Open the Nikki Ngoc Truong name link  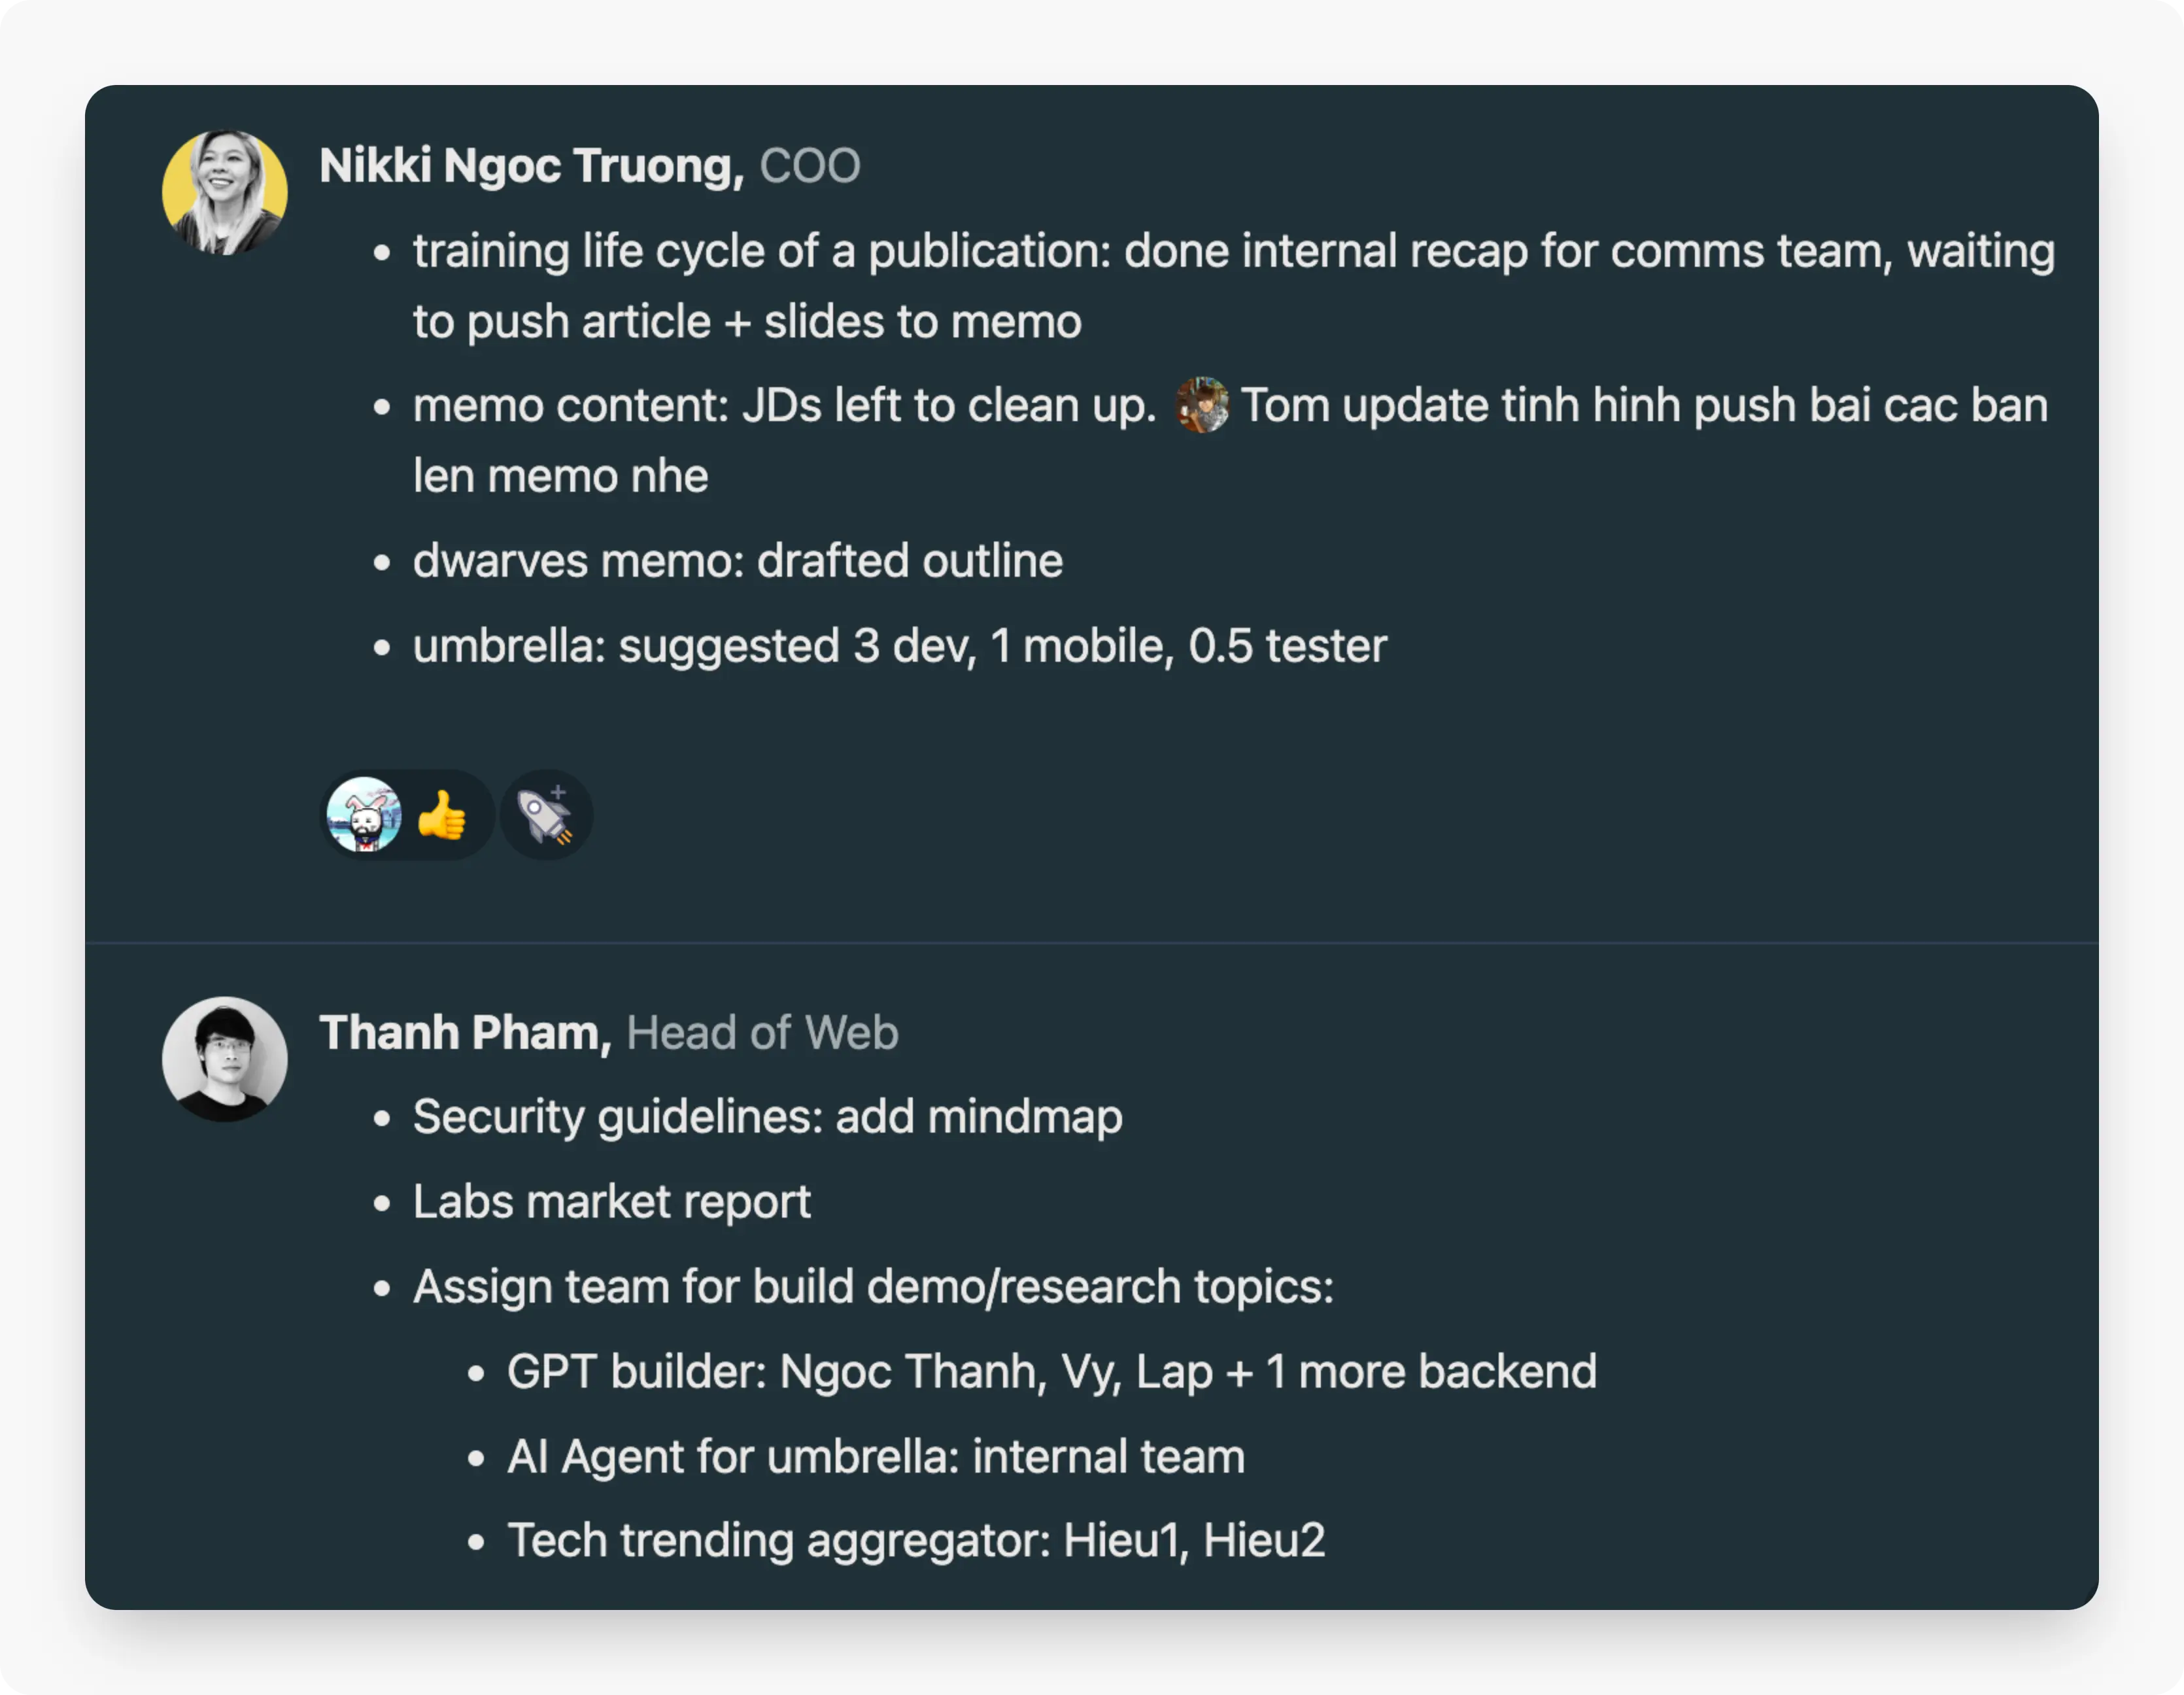pos(532,166)
